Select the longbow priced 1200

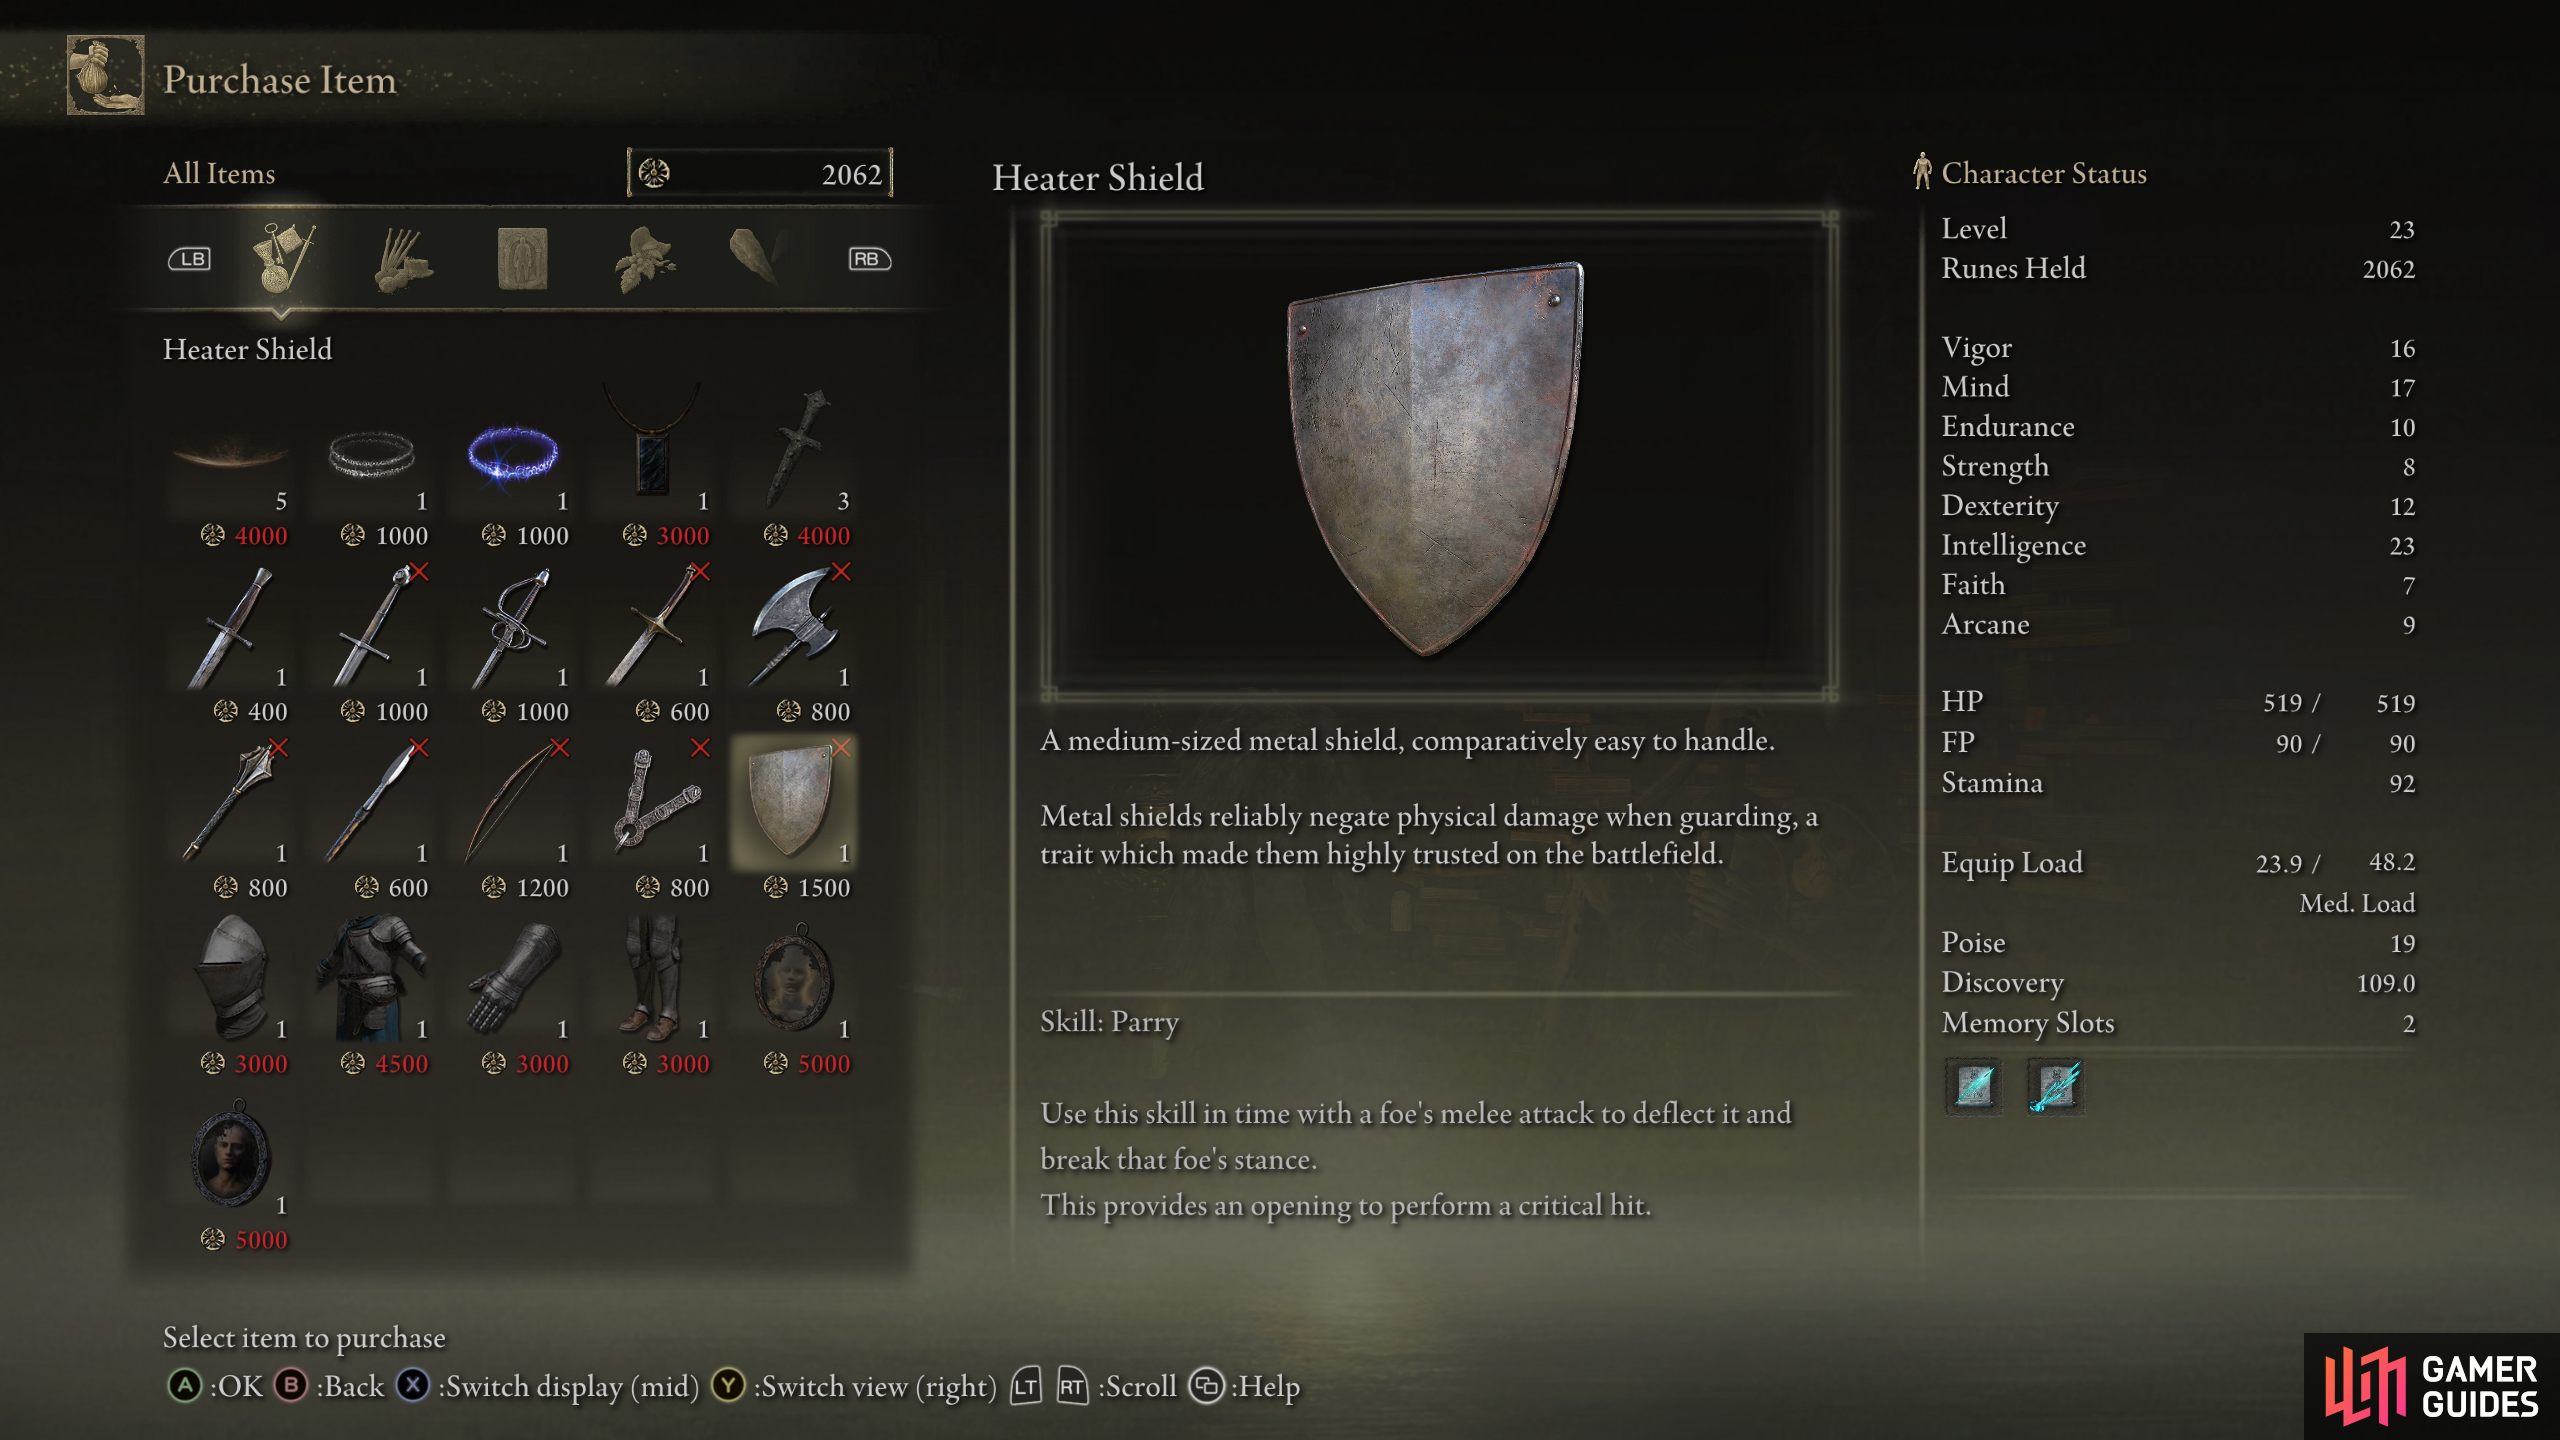pos(513,804)
